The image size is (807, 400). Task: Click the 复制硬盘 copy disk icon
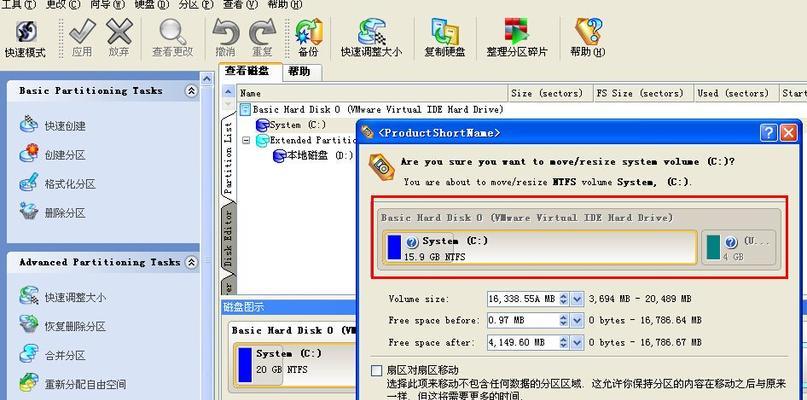445,39
